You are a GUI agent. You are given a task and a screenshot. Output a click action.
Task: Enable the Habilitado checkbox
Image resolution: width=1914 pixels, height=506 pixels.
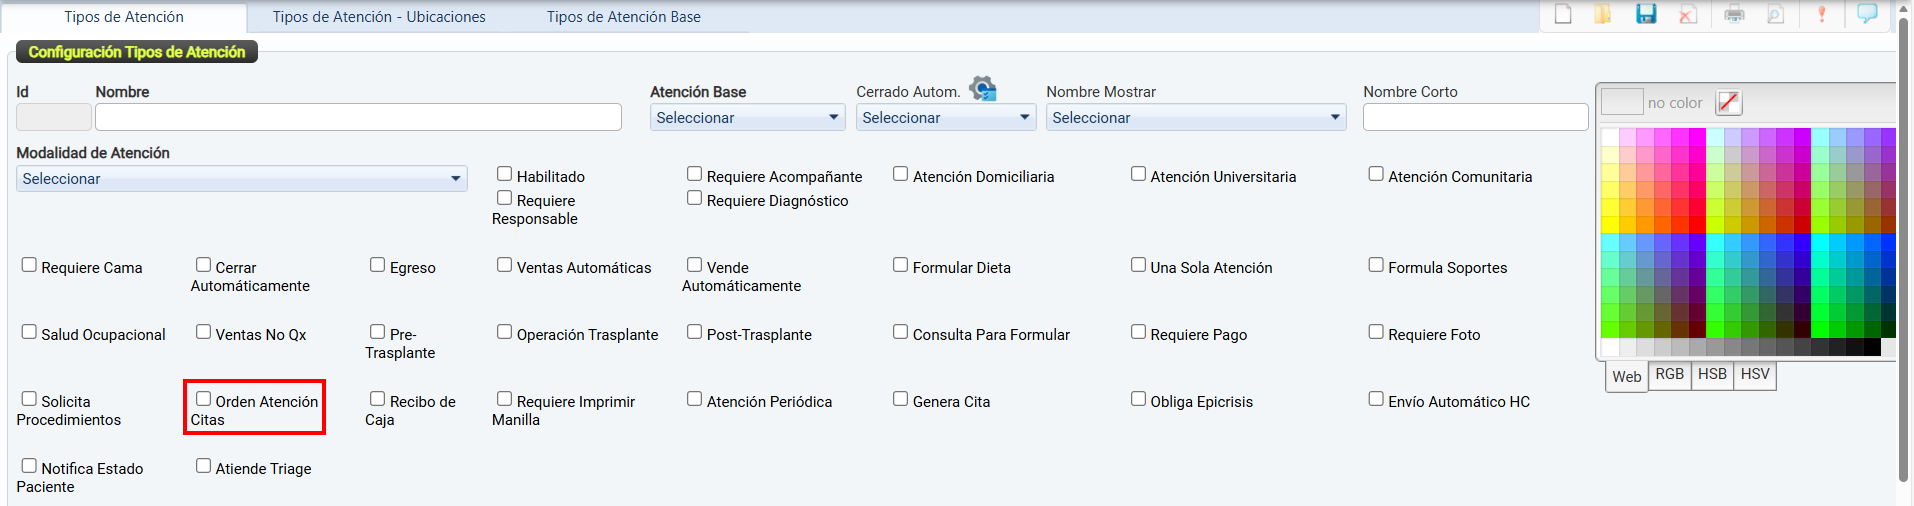pyautogui.click(x=505, y=174)
